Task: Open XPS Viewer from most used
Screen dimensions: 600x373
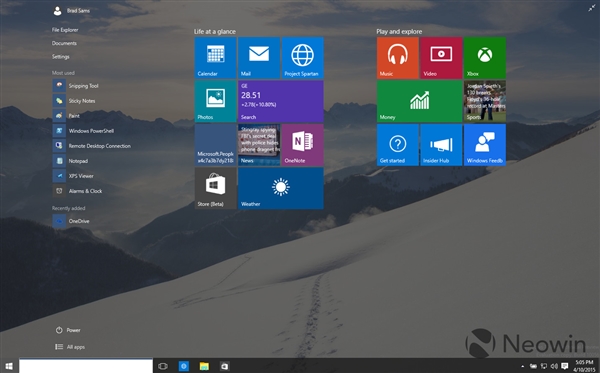Action: (73, 176)
